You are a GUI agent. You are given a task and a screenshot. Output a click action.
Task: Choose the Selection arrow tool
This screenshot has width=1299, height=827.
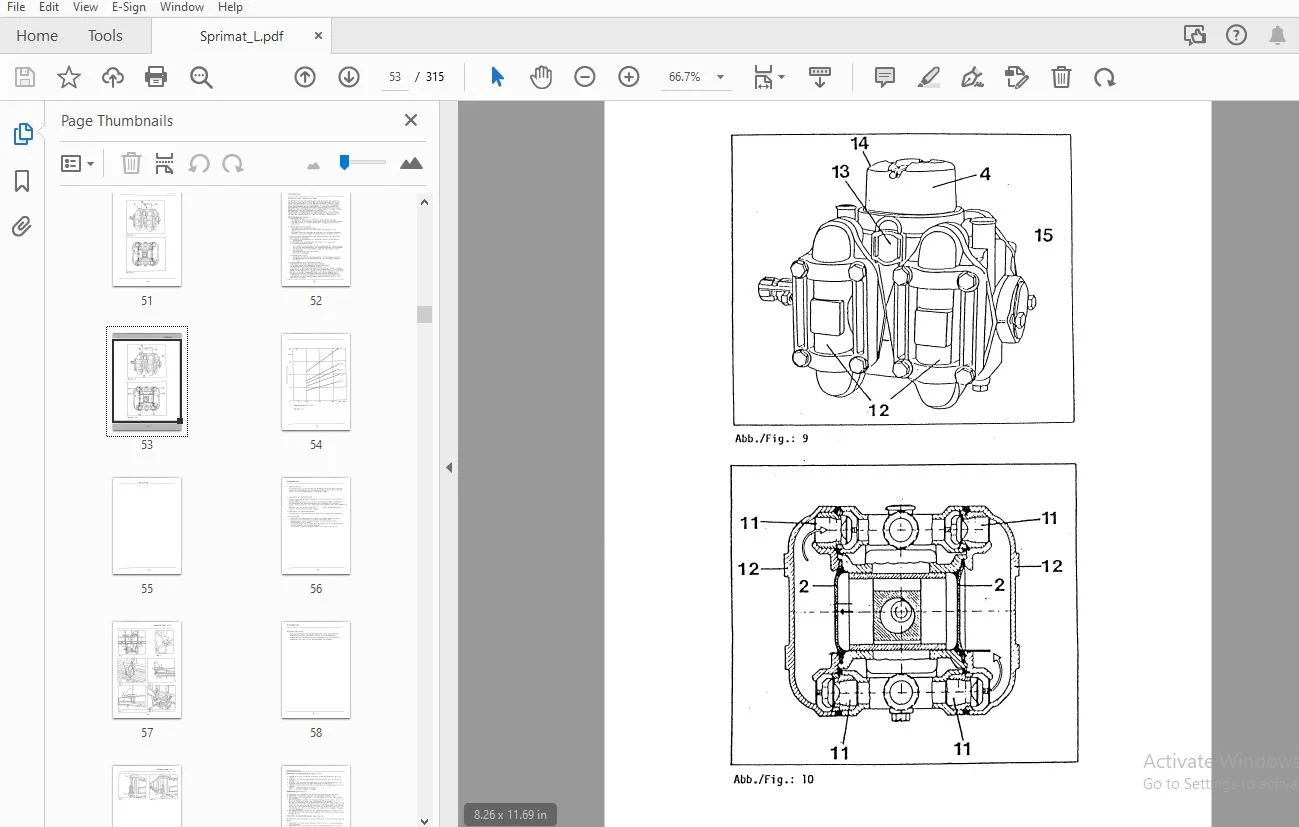click(x=497, y=77)
